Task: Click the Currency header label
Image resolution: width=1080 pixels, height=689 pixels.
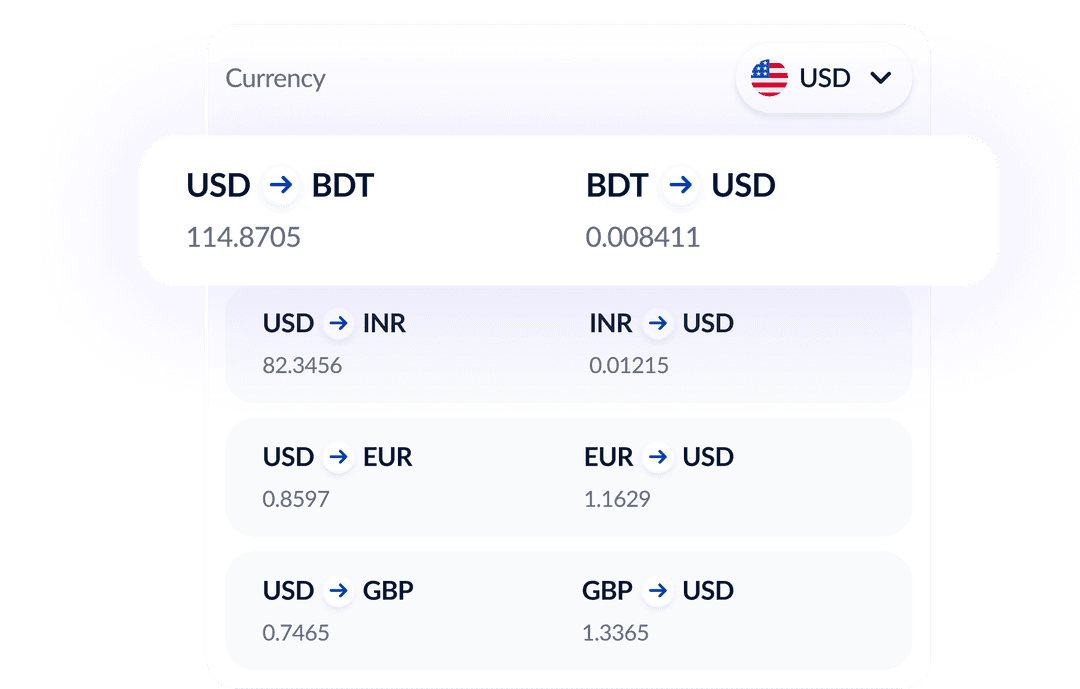Action: 275,78
